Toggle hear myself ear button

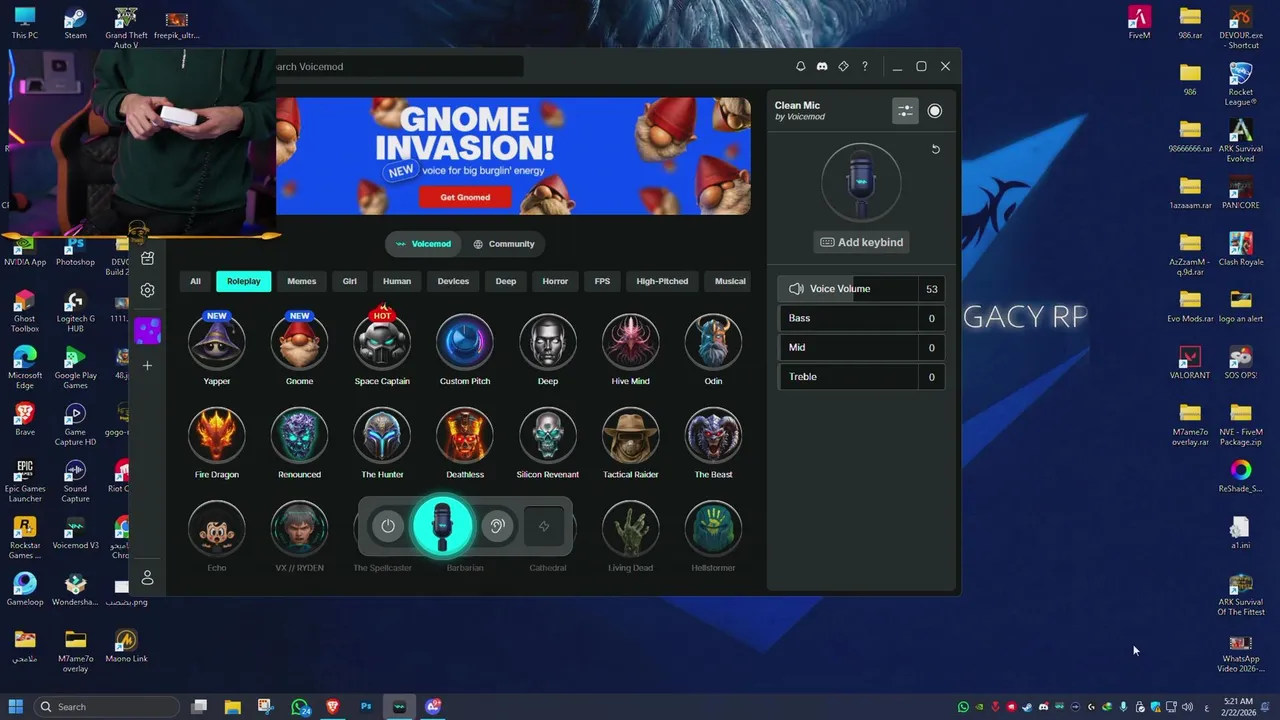point(497,526)
